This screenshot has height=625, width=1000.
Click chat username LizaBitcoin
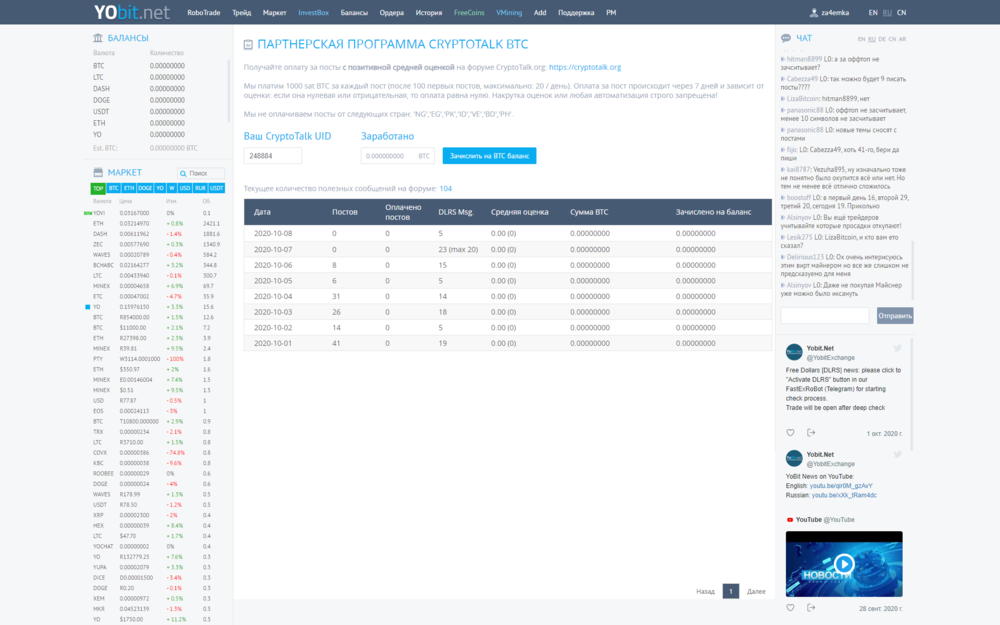[x=802, y=99]
